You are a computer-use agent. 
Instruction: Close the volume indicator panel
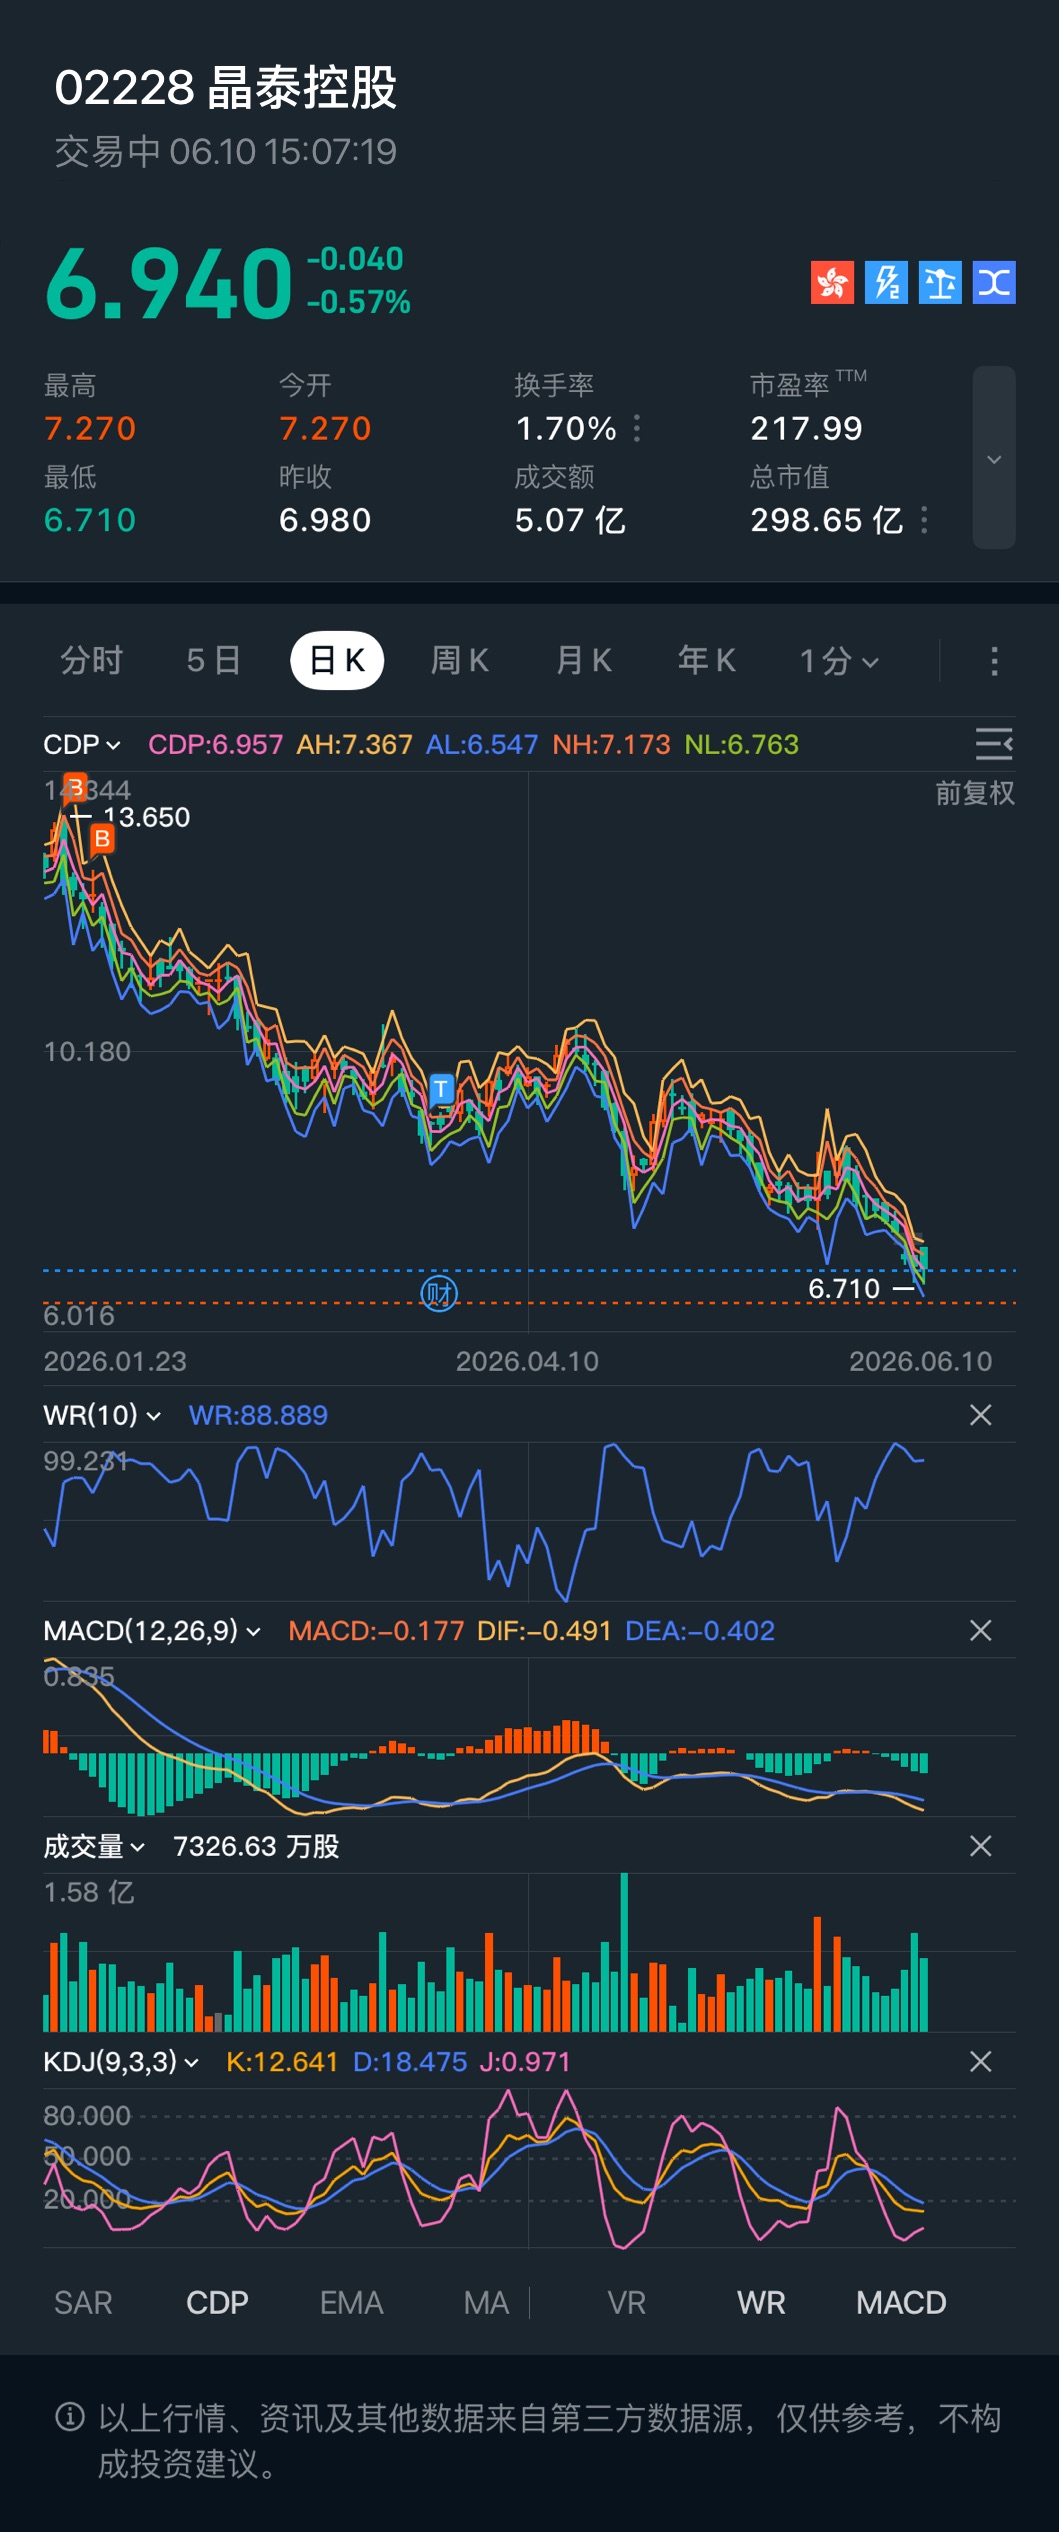coord(981,1846)
